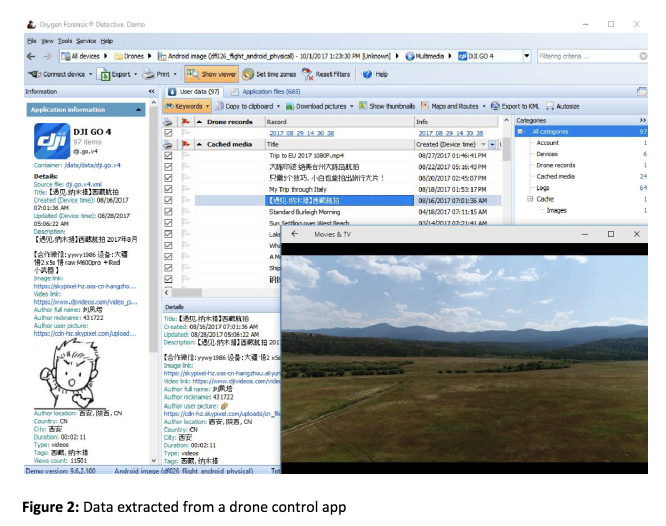Screen dimensions: 666x526
Task: Open the Export dropdown arrow
Action: point(135,74)
